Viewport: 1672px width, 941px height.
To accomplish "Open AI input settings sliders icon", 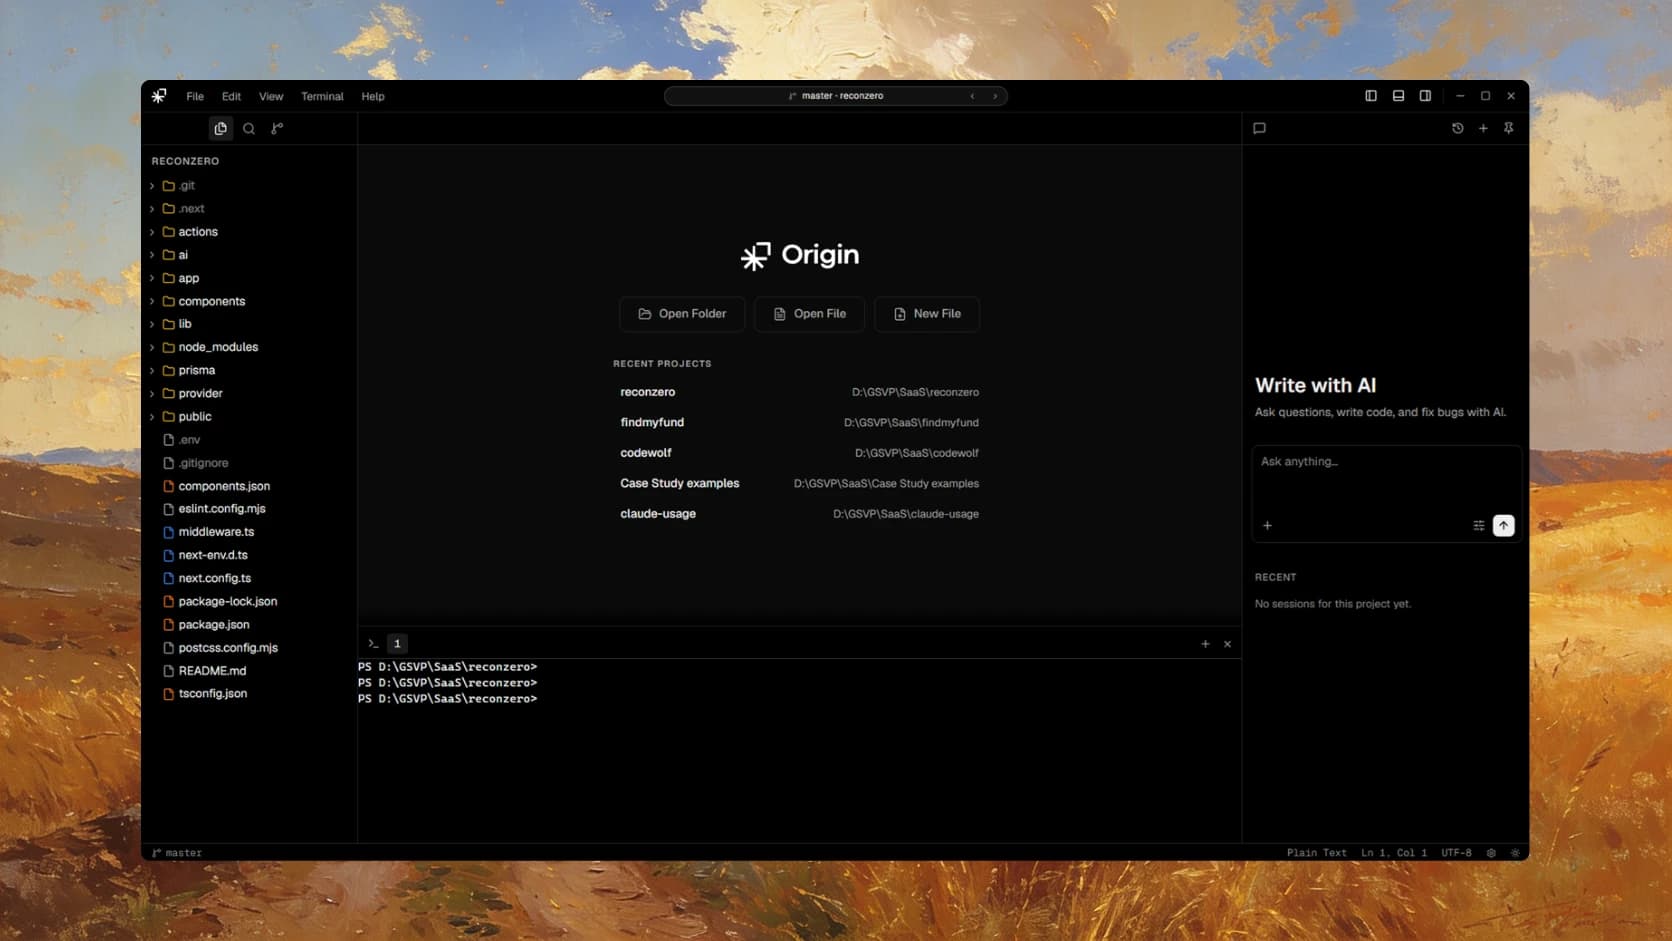I will click(x=1478, y=525).
